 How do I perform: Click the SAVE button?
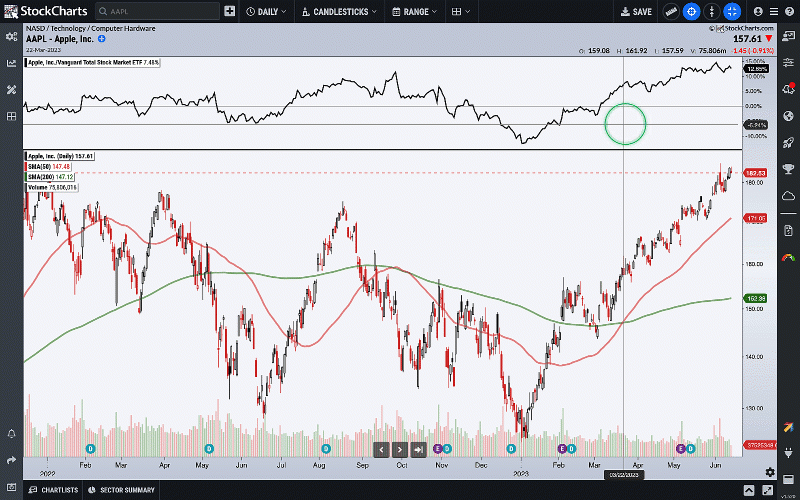coord(636,11)
